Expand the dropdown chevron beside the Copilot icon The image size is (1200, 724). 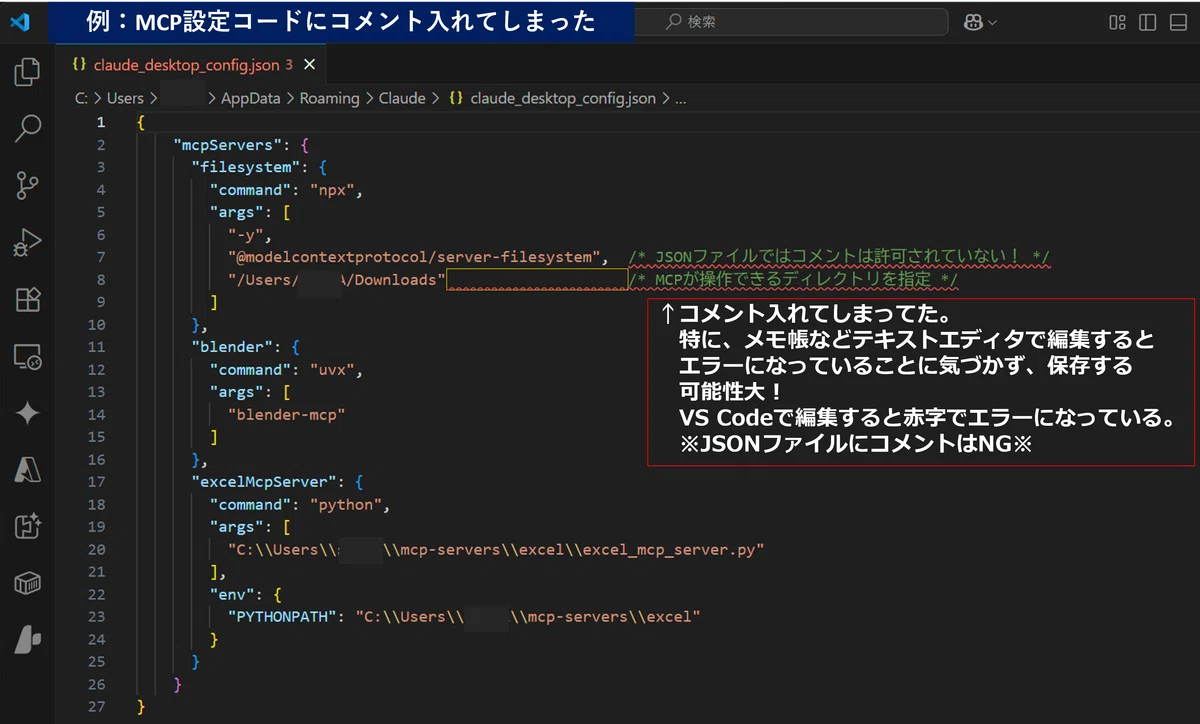click(992, 22)
